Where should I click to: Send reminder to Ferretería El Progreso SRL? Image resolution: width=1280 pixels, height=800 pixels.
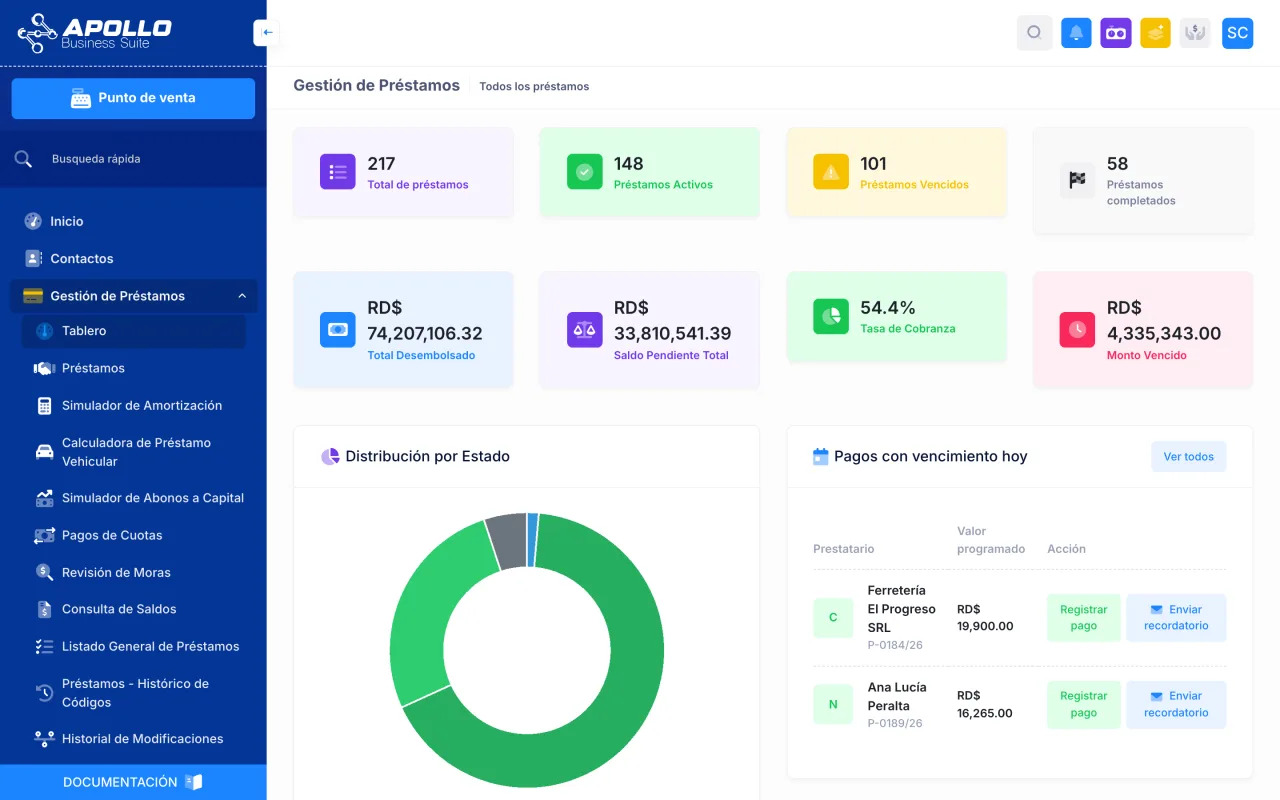pyautogui.click(x=1176, y=618)
